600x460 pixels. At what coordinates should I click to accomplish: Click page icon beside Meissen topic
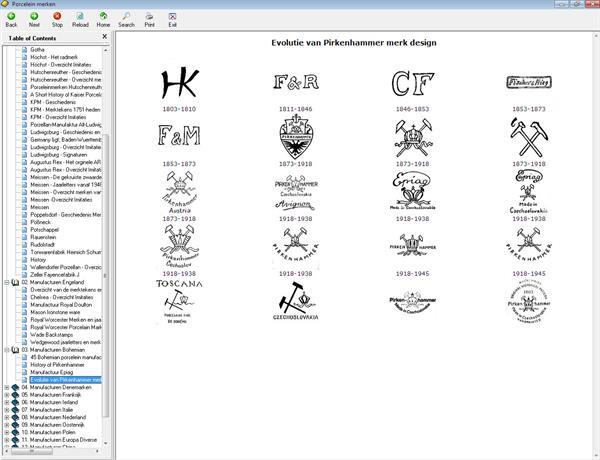24,207
